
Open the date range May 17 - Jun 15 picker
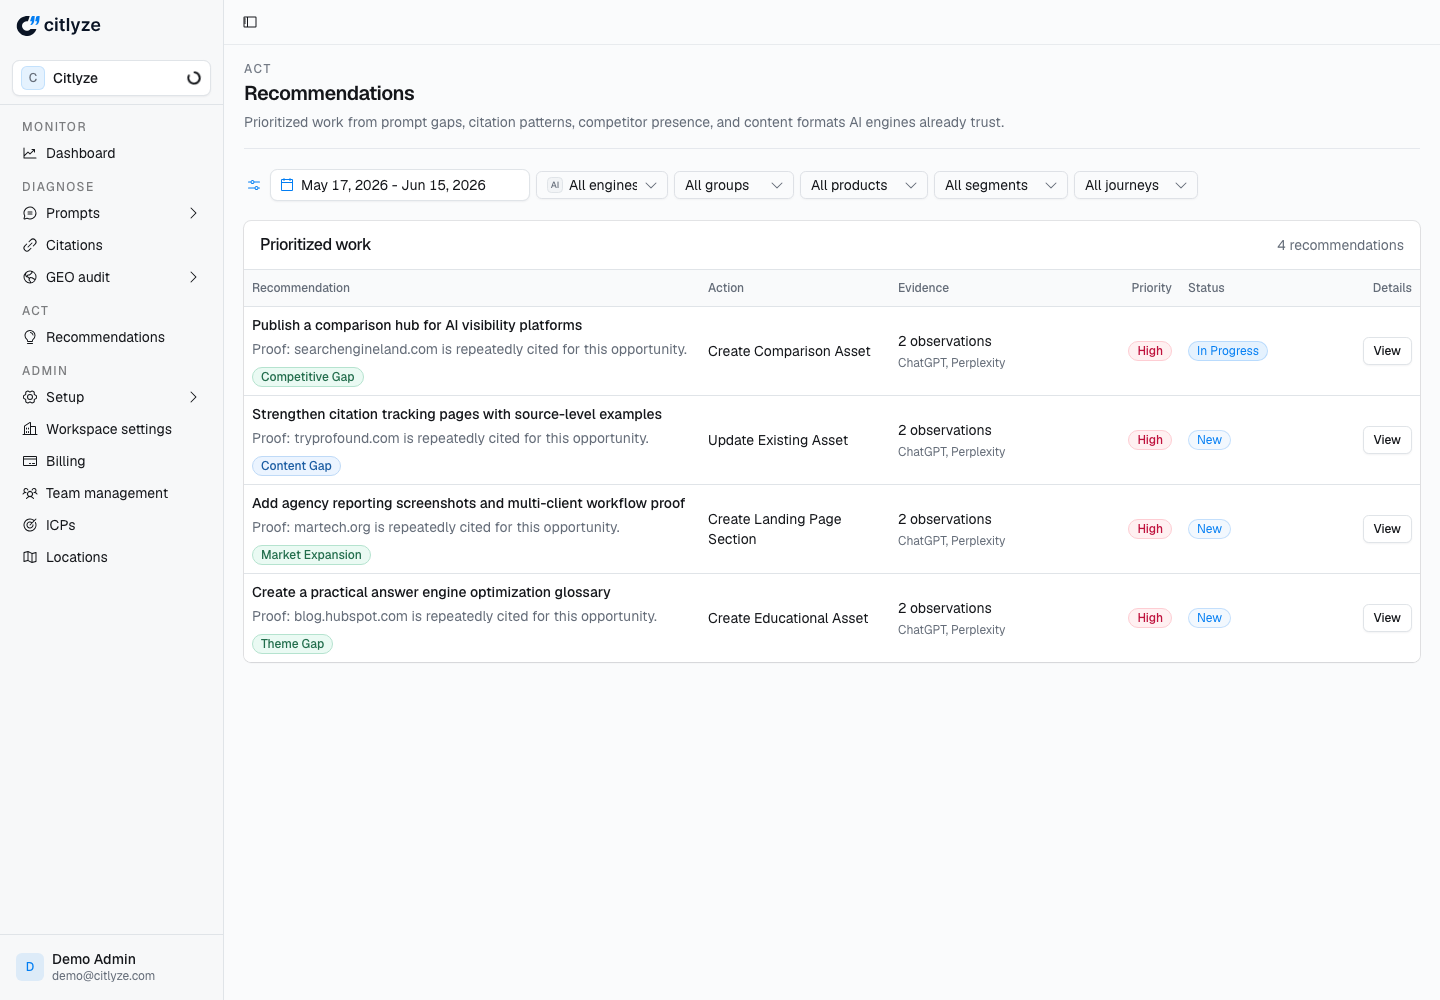(400, 185)
